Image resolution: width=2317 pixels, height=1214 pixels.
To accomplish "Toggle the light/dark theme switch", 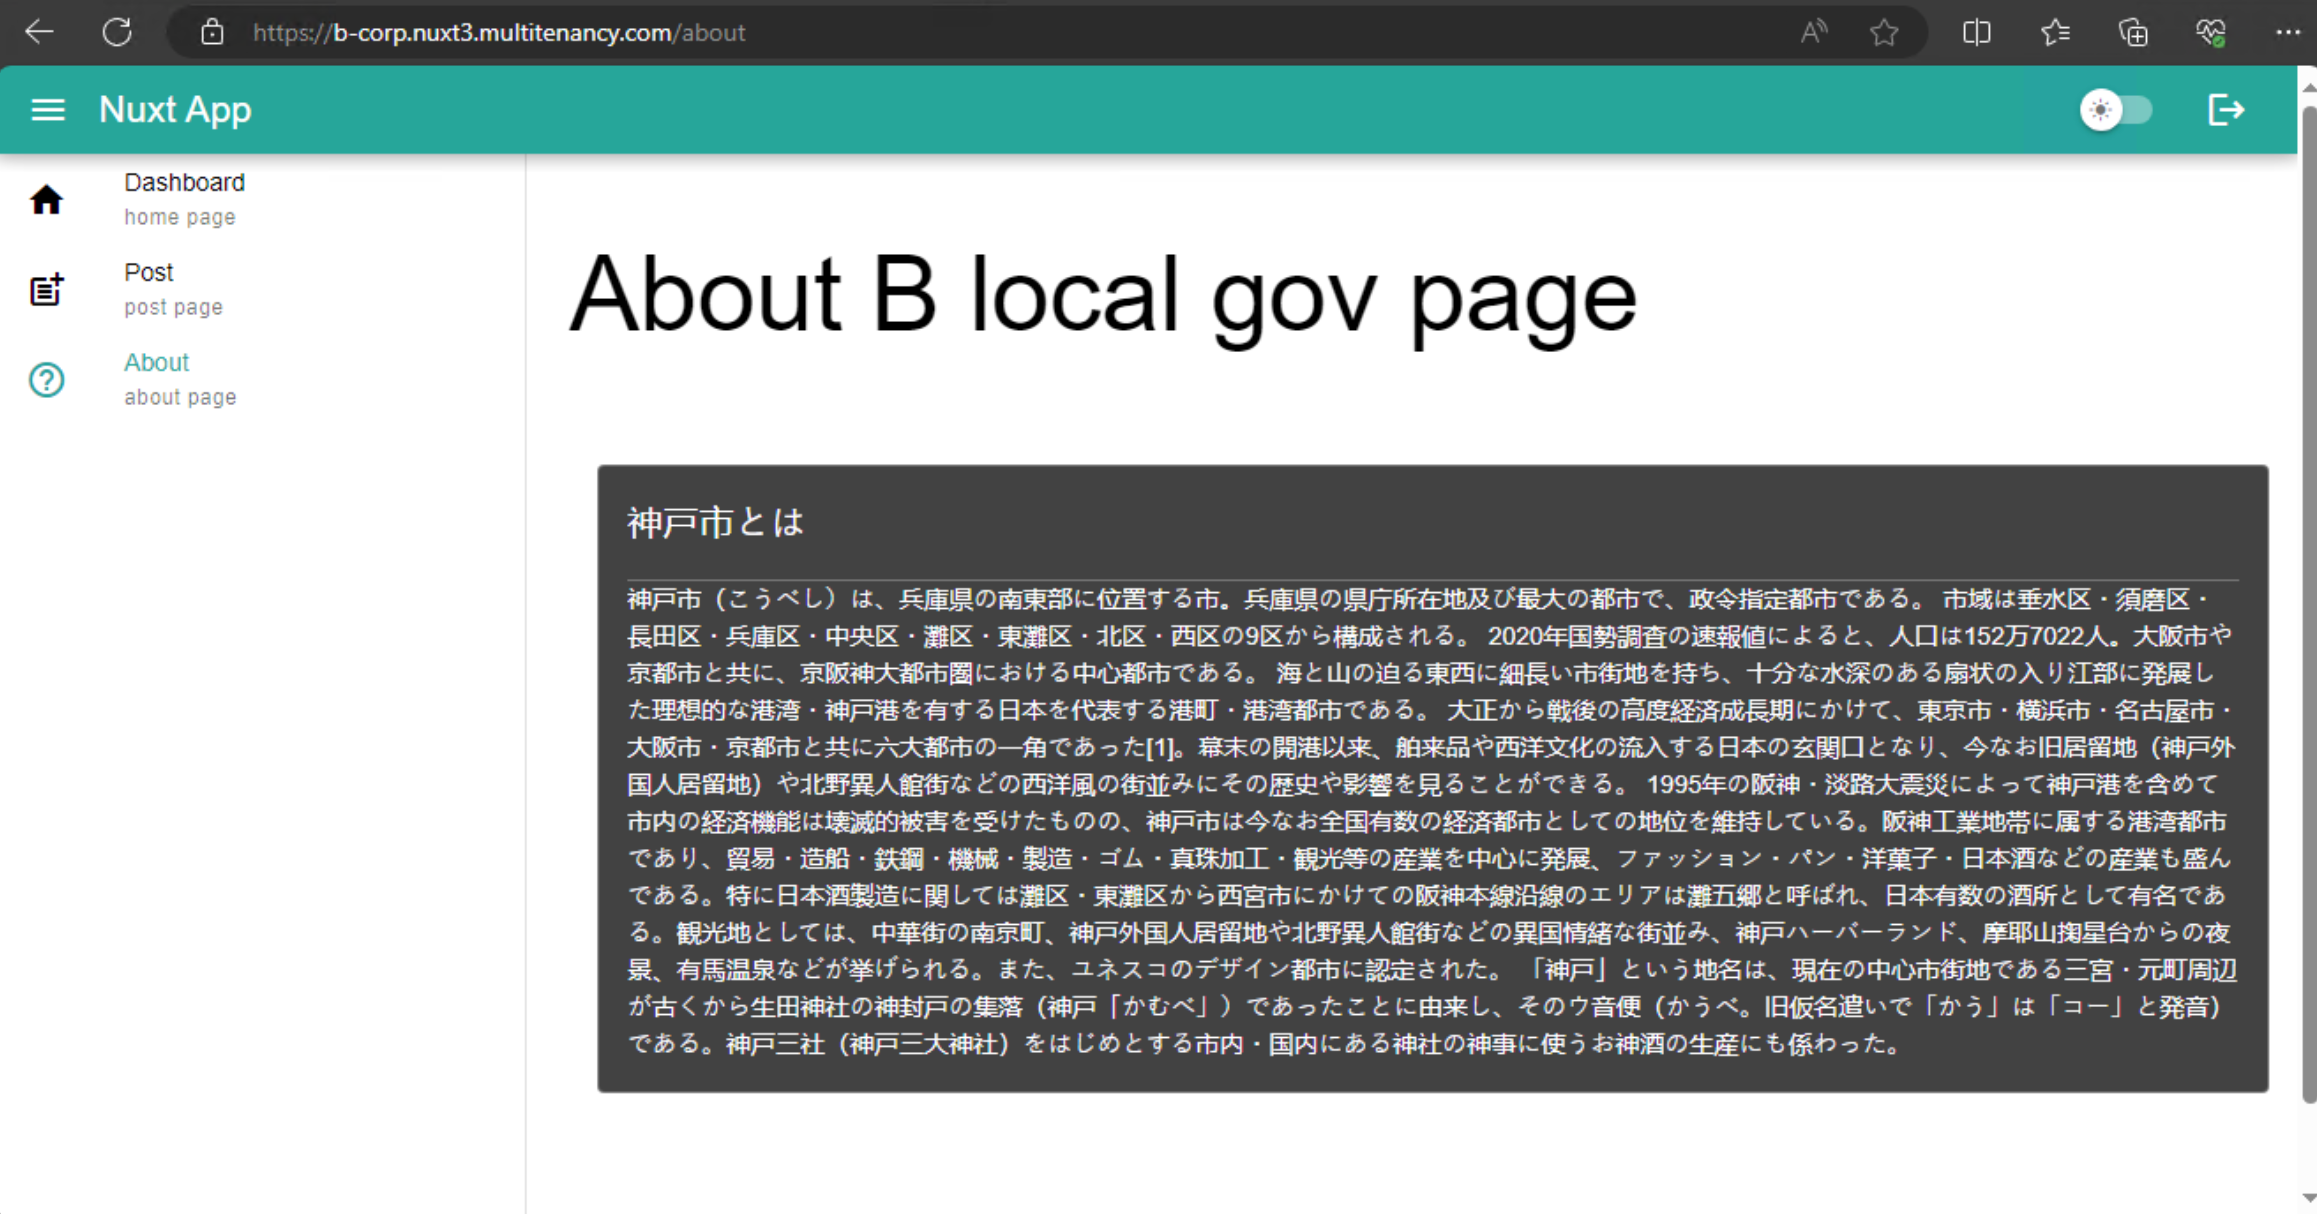I will coord(2116,110).
